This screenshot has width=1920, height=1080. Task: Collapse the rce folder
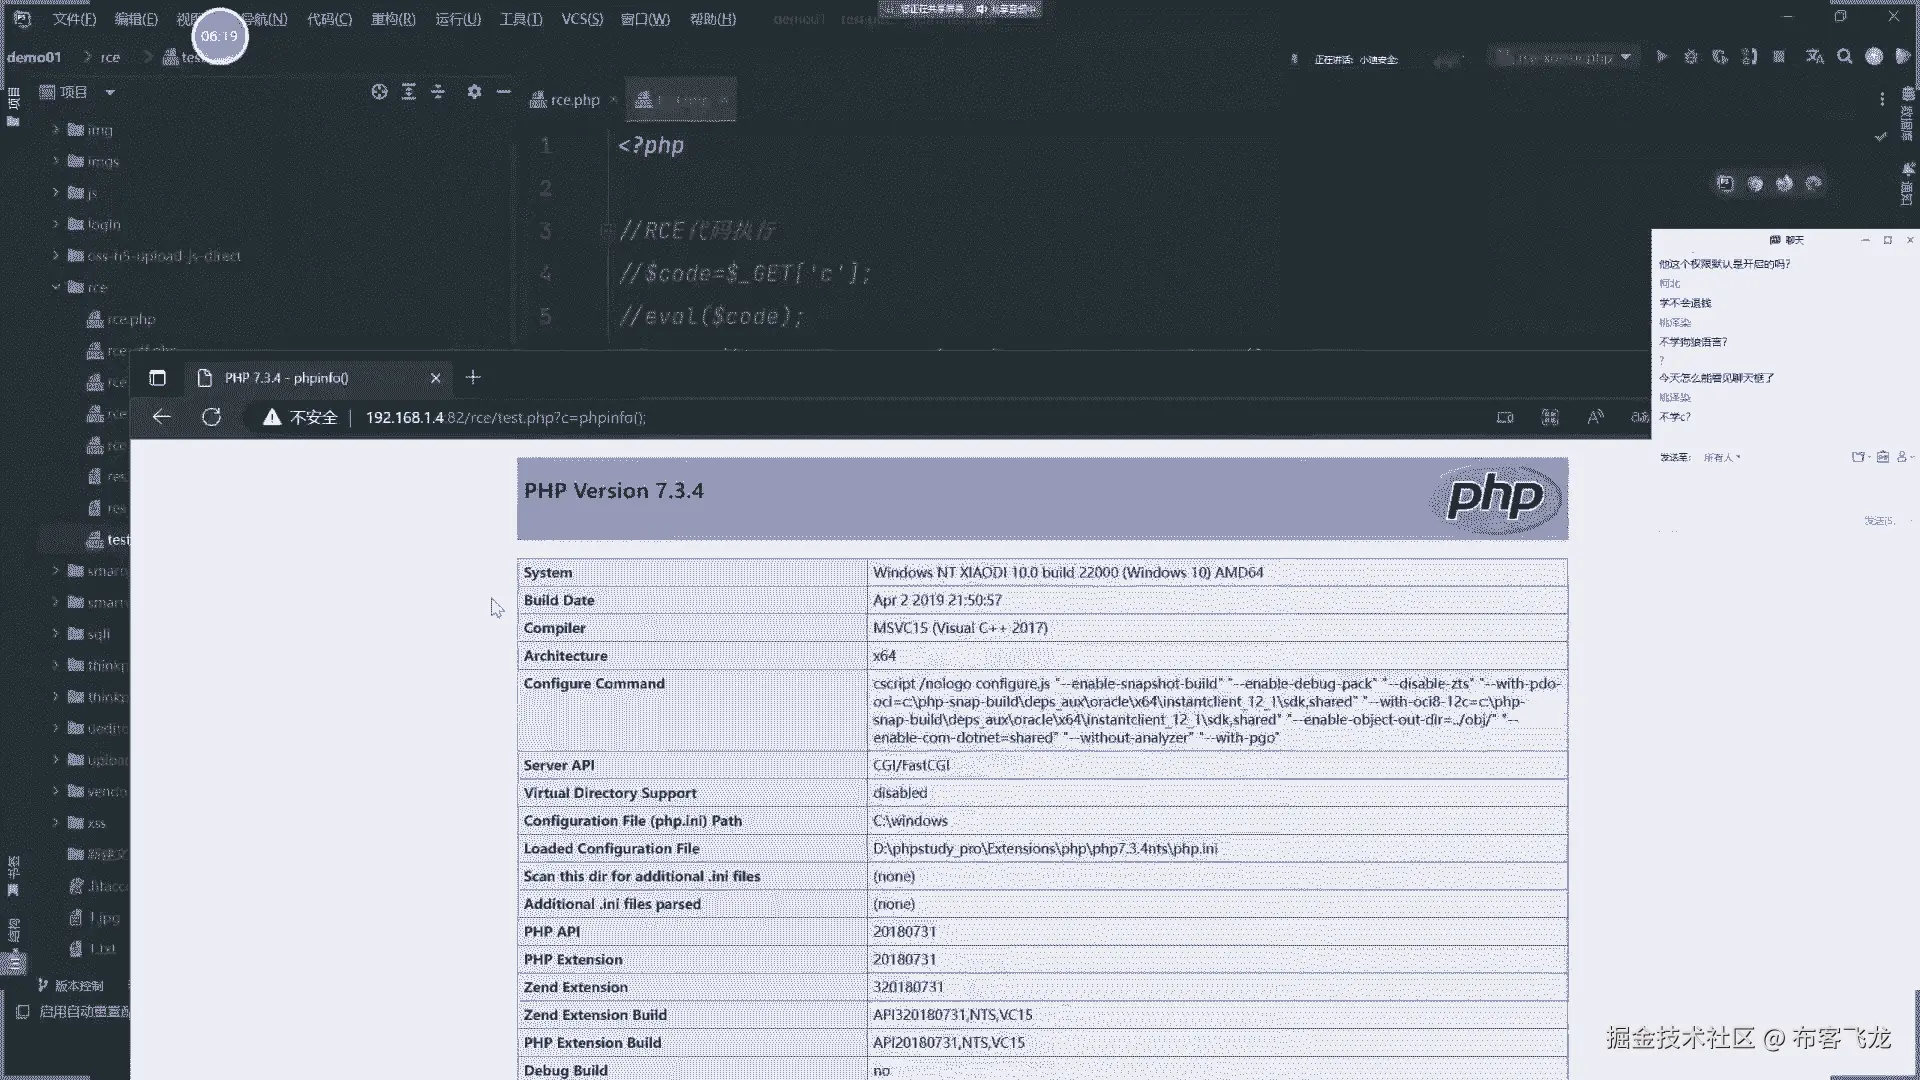click(x=56, y=287)
